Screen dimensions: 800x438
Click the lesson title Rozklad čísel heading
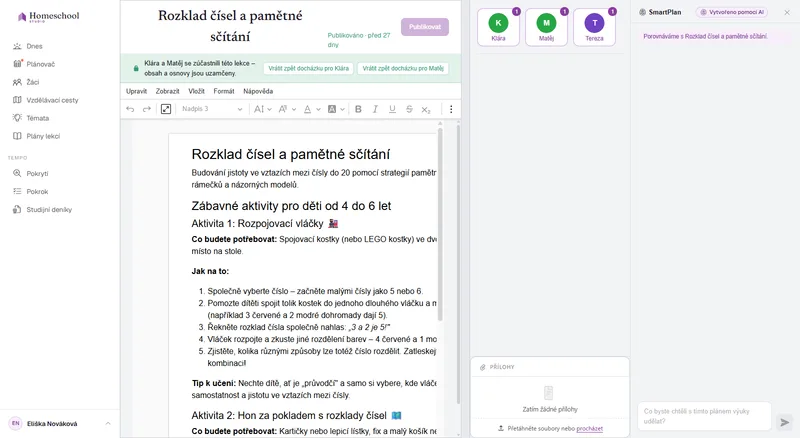pos(230,26)
